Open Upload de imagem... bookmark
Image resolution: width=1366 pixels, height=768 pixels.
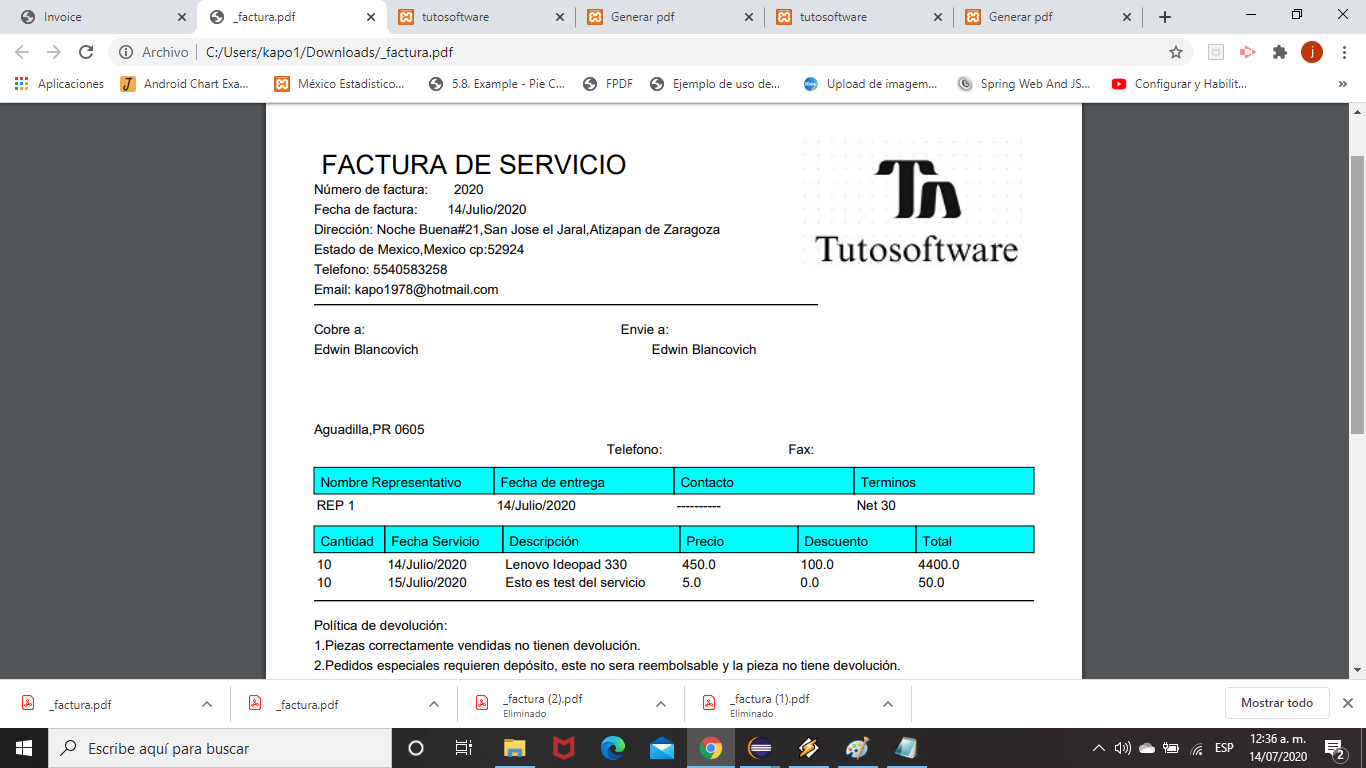[x=870, y=84]
